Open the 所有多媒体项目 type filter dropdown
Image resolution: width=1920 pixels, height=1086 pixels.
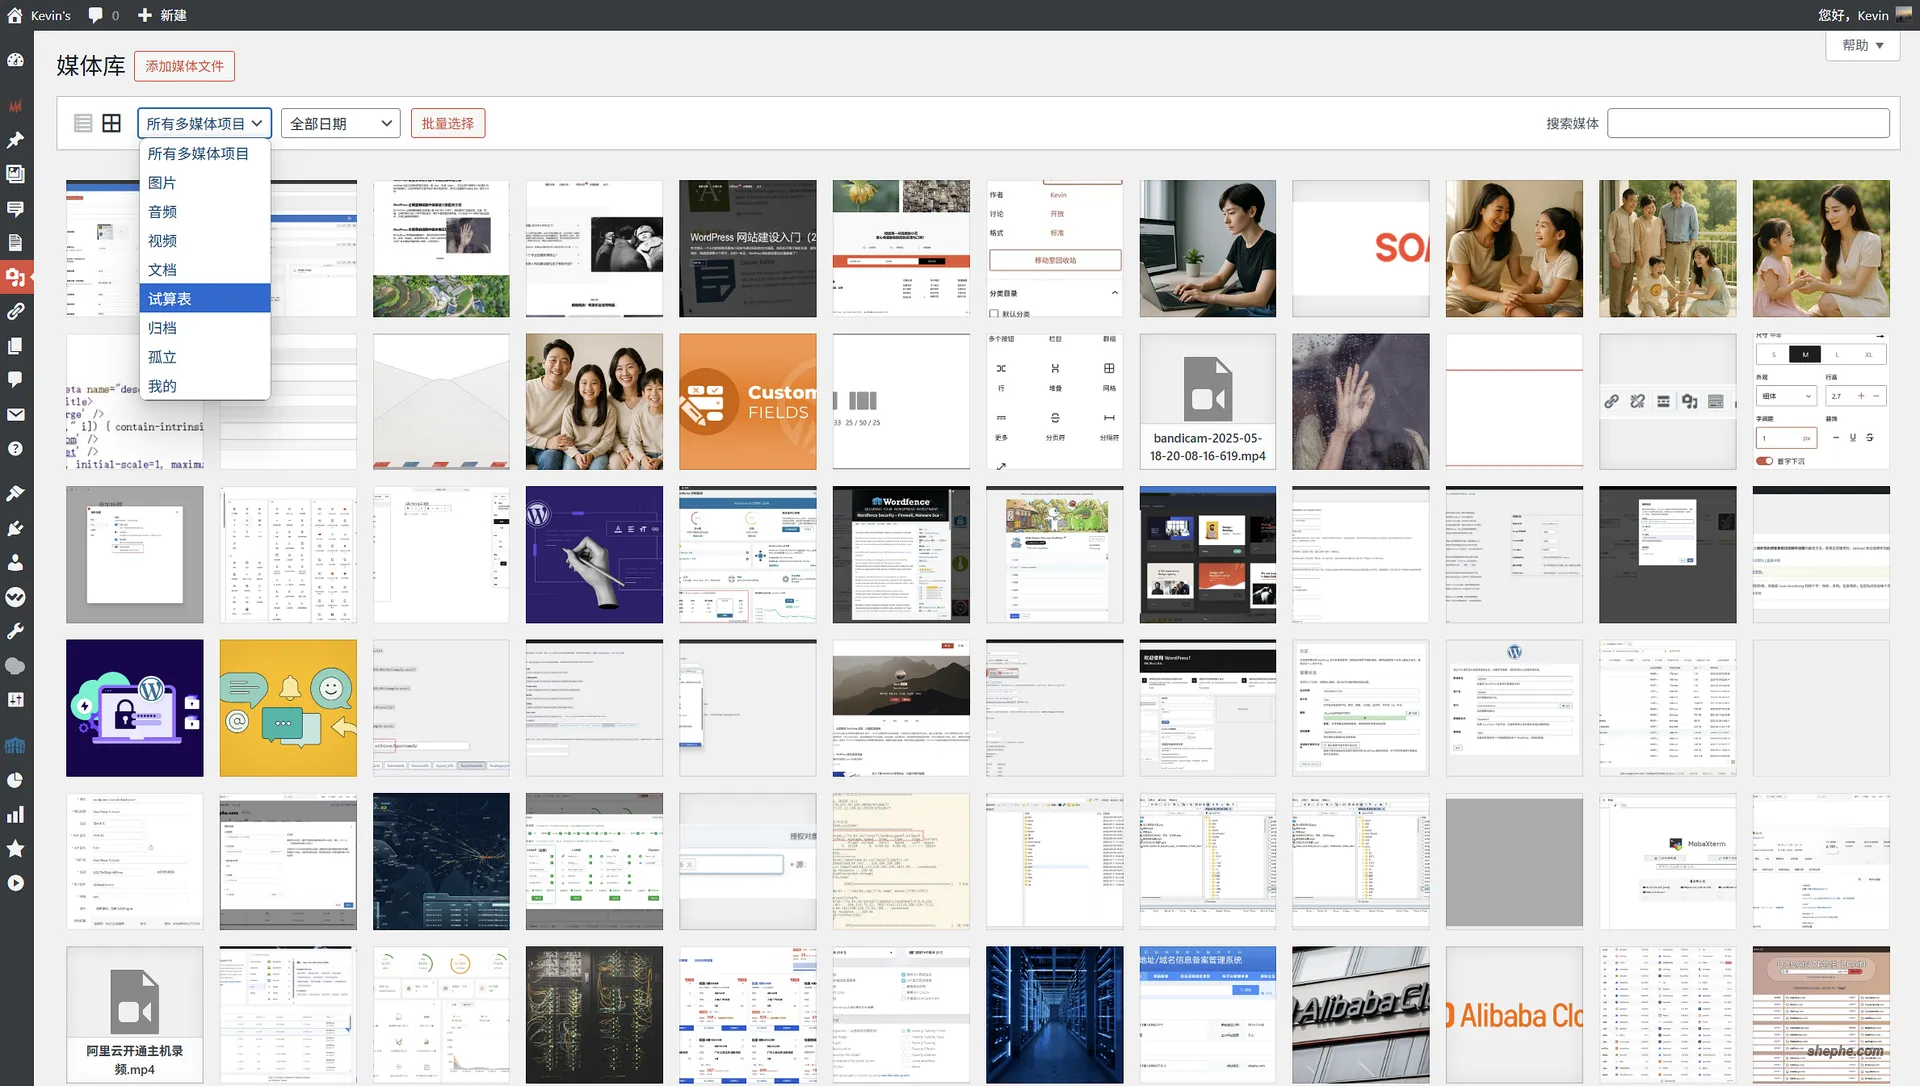[204, 123]
